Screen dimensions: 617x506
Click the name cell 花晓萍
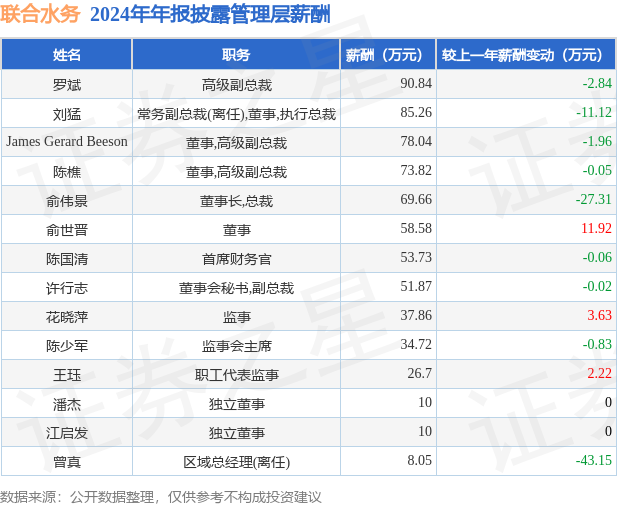[67, 317]
